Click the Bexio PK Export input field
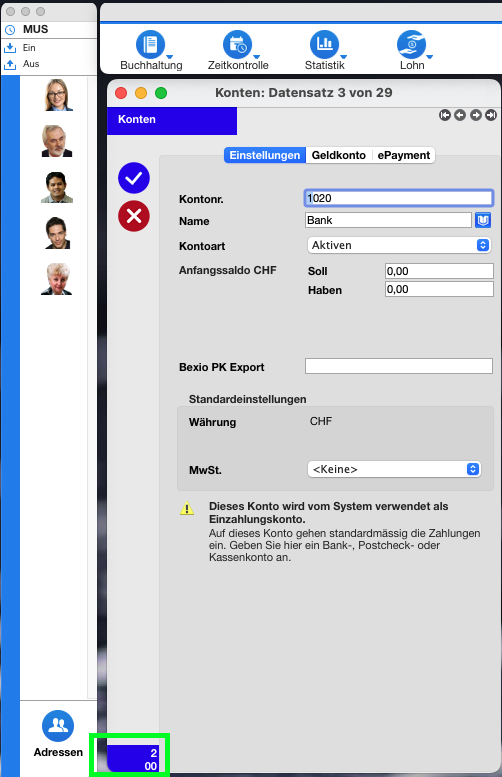The height and width of the screenshot is (777, 502). [399, 366]
